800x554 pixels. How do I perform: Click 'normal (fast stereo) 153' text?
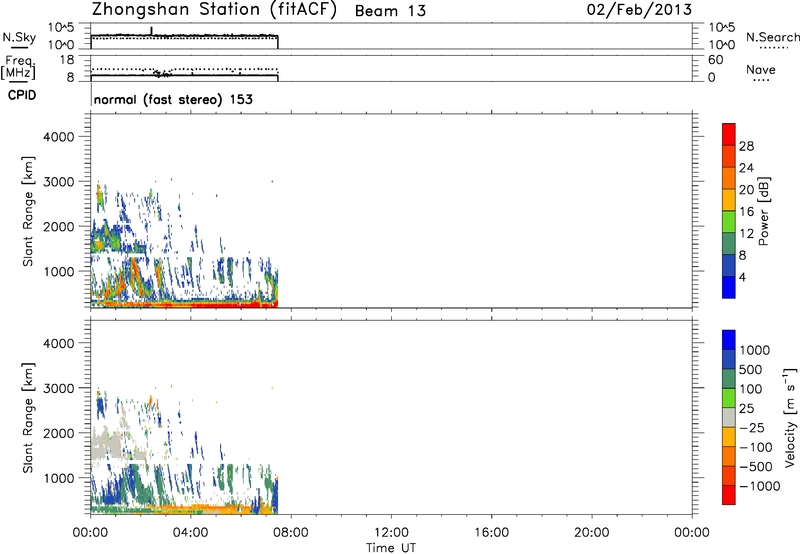pos(173,100)
